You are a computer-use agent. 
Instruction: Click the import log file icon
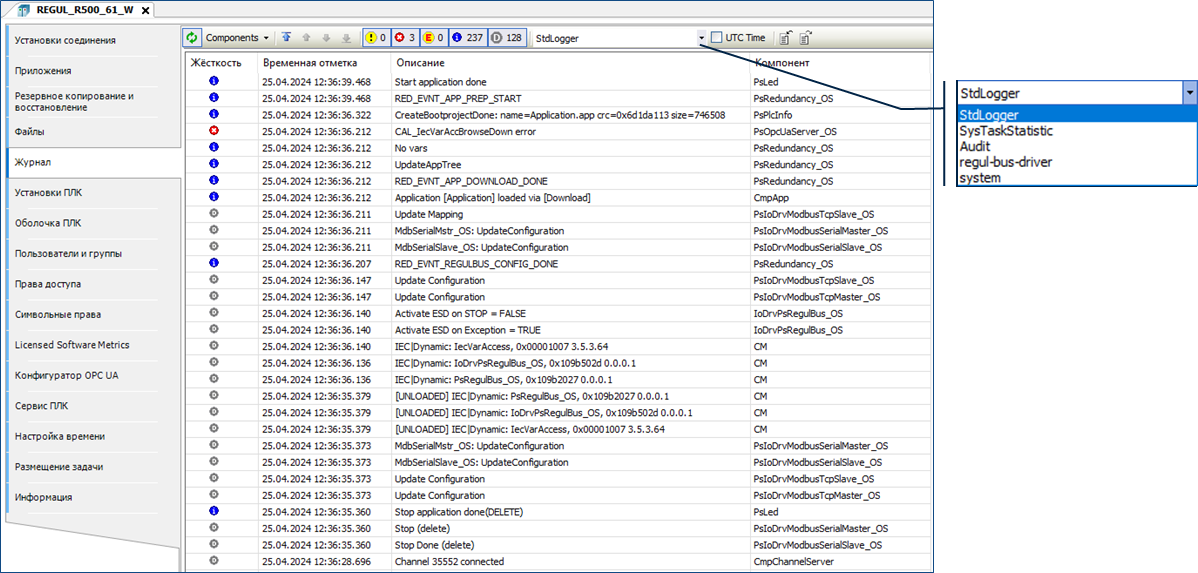tap(806, 38)
